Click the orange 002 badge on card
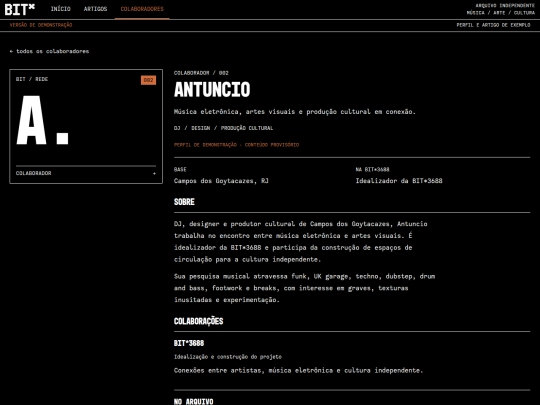 pos(148,80)
